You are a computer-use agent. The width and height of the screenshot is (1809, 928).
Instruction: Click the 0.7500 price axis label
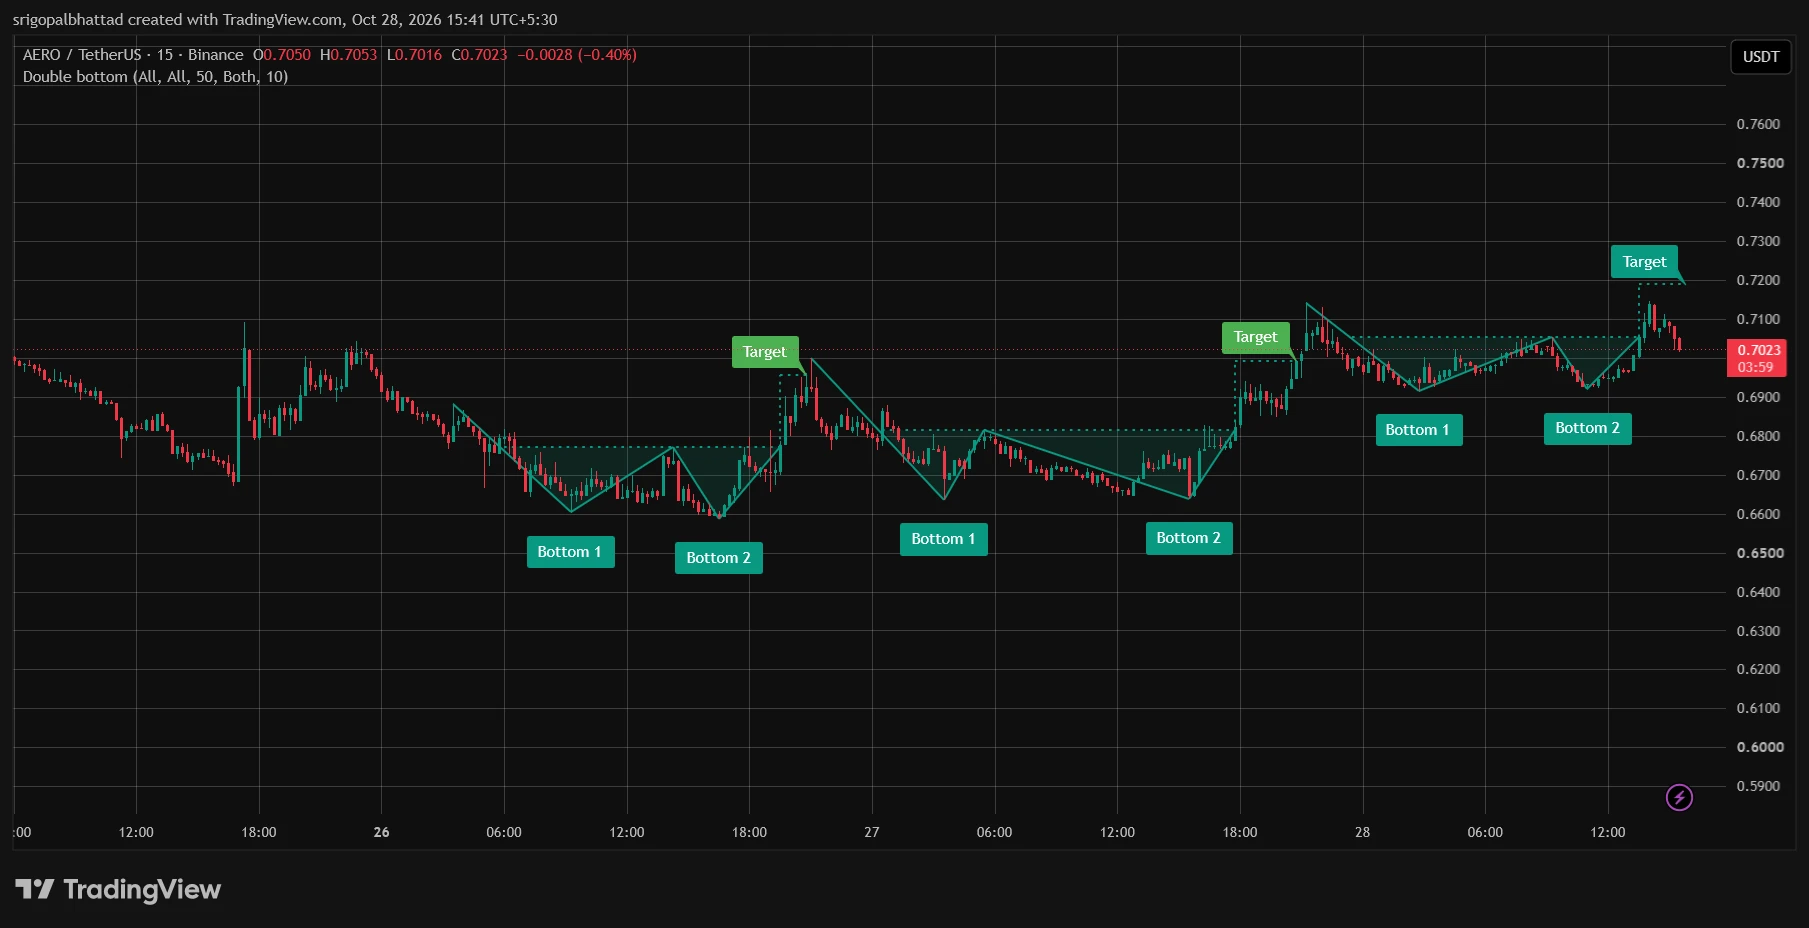(x=1760, y=163)
